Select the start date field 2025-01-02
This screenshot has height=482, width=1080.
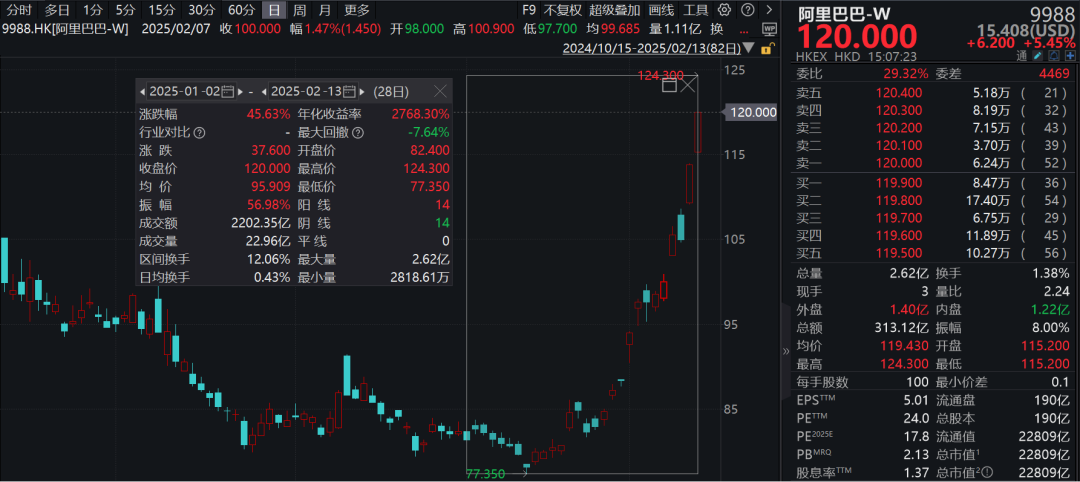click(x=185, y=91)
